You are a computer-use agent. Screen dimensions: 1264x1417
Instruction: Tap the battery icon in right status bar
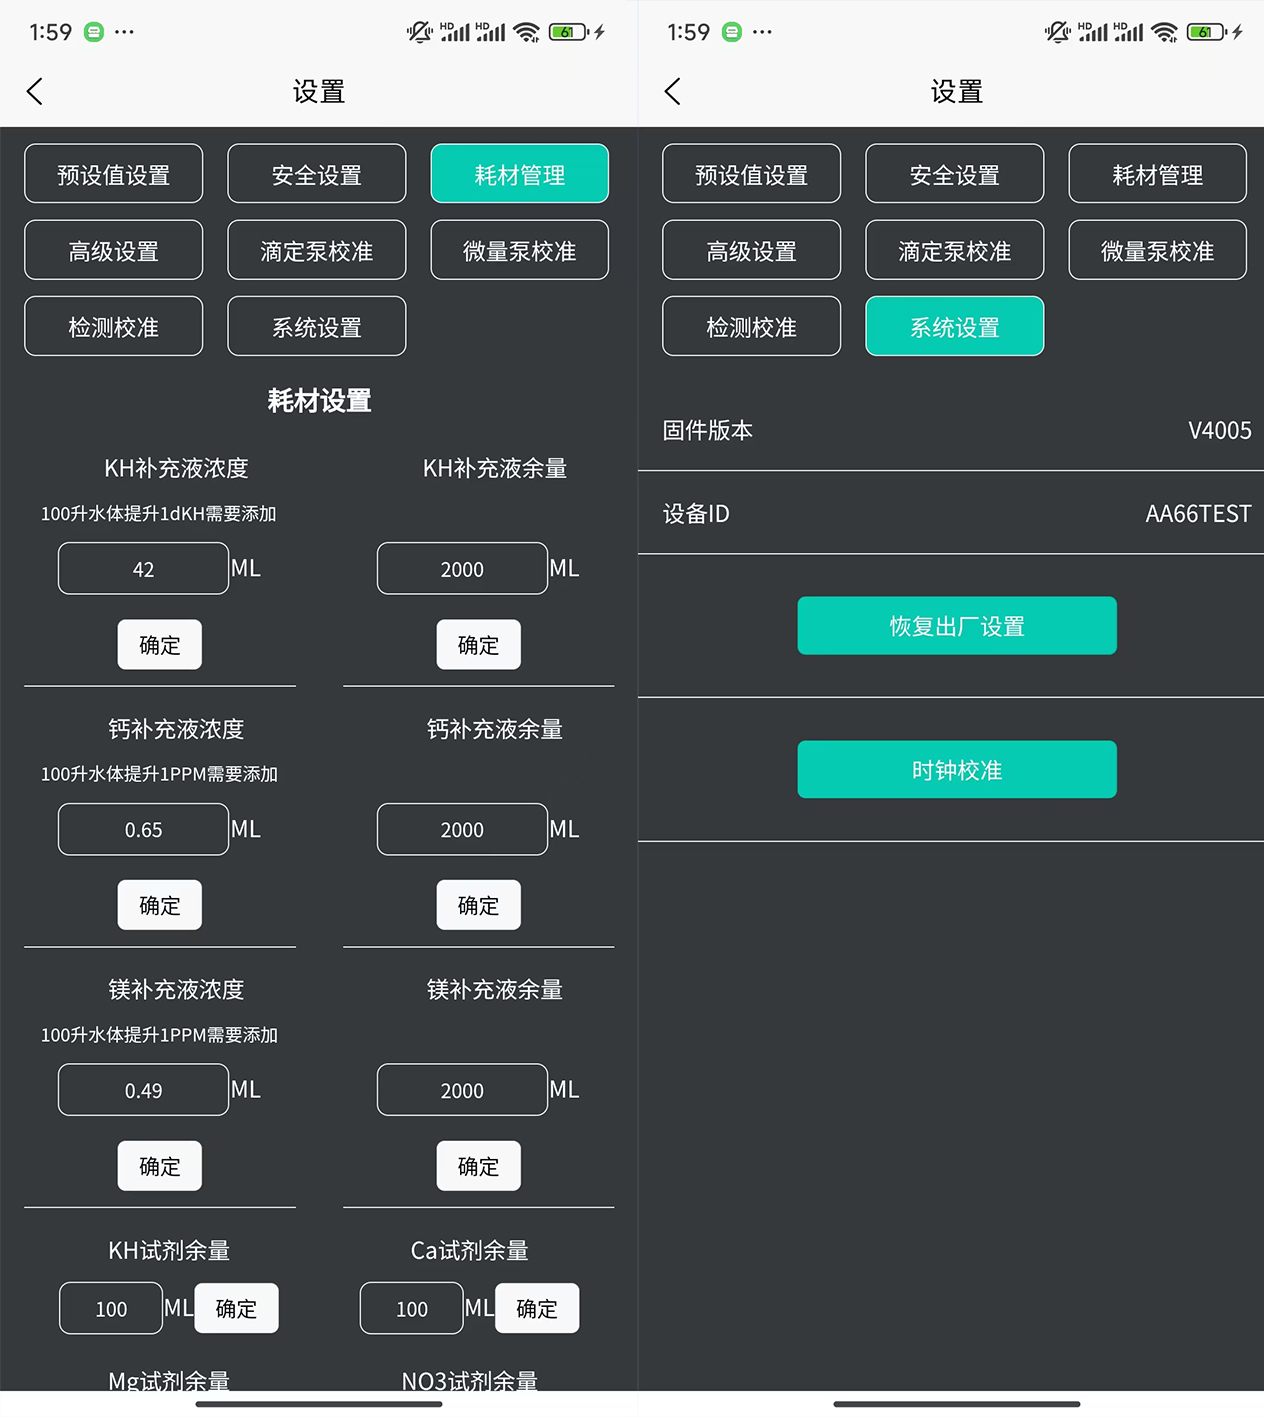coord(1206,32)
